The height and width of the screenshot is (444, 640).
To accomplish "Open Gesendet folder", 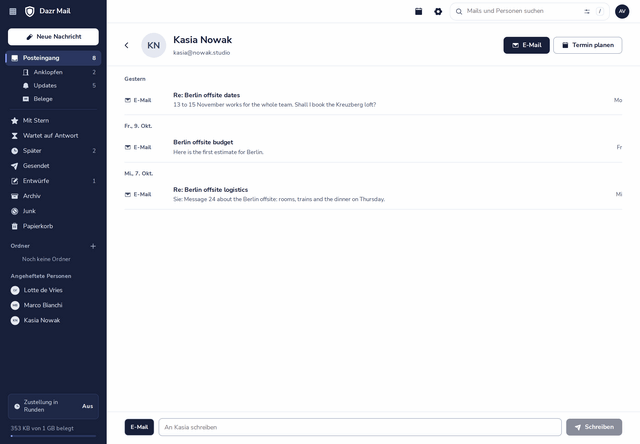I will (53, 166).
